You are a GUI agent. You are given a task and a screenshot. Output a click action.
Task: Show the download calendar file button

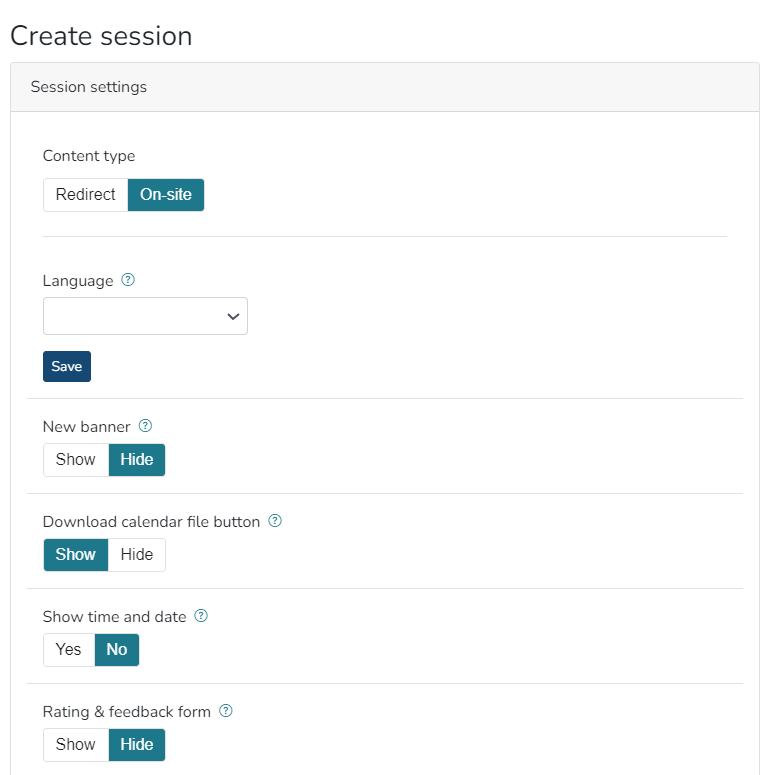click(76, 555)
